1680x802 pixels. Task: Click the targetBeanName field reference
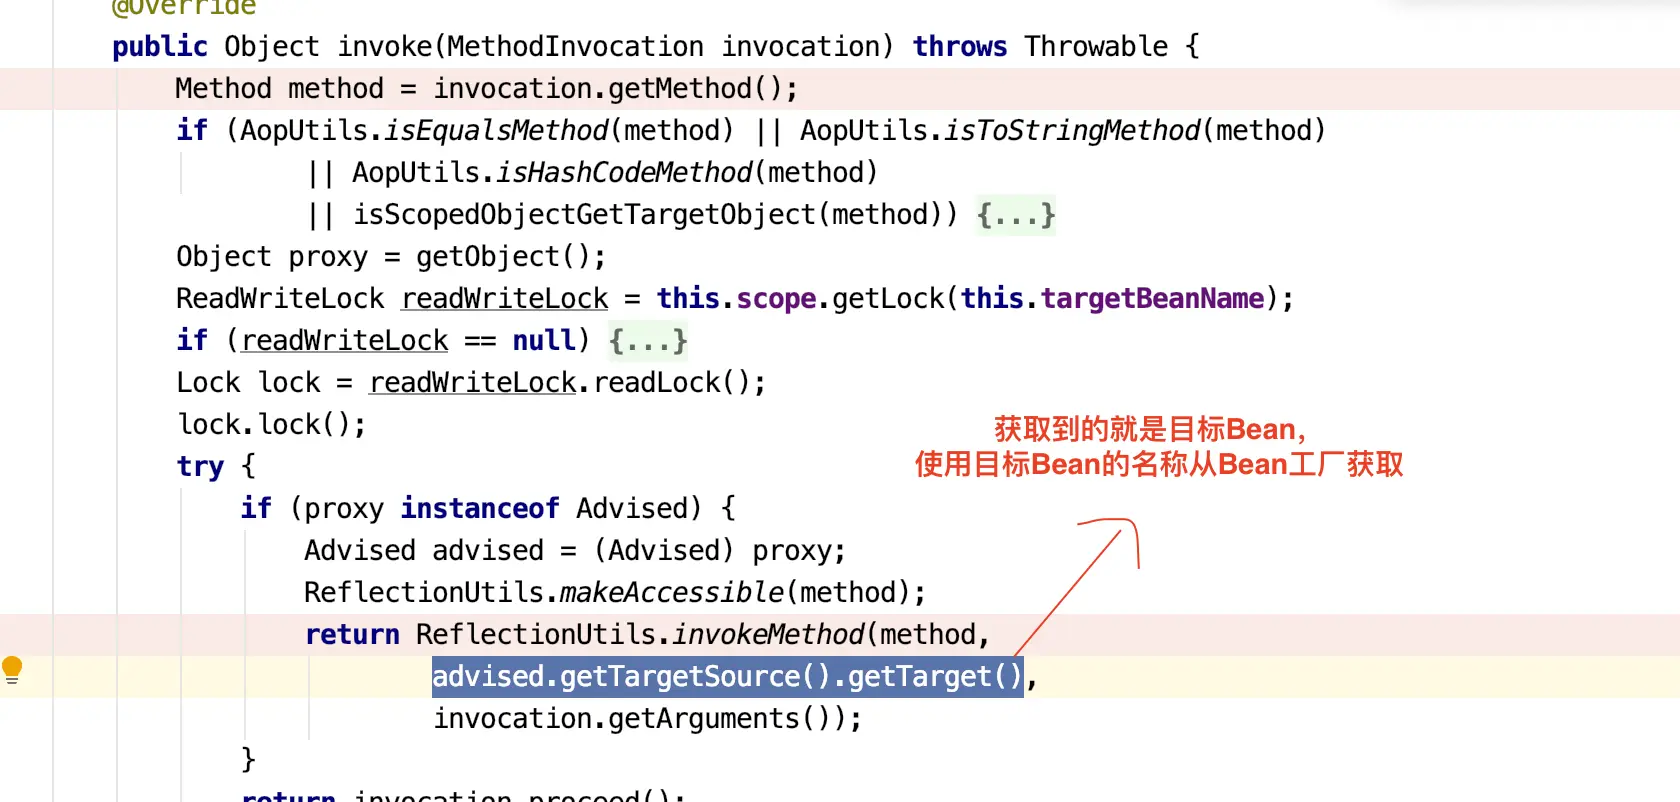point(1153,299)
